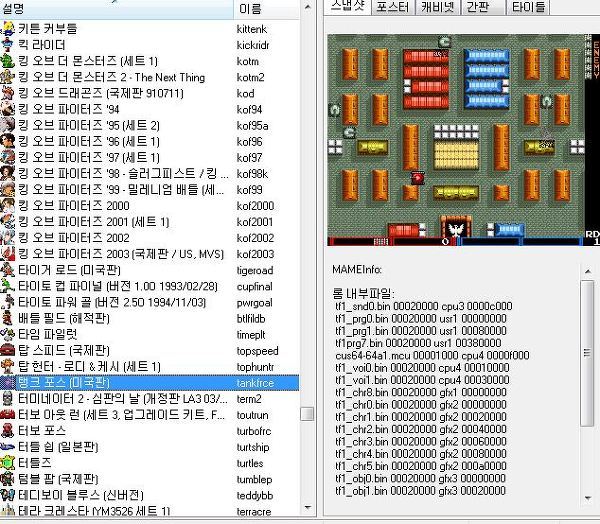
Task: Click the tf1_chr8.bin ROM file line
Action: point(421,392)
